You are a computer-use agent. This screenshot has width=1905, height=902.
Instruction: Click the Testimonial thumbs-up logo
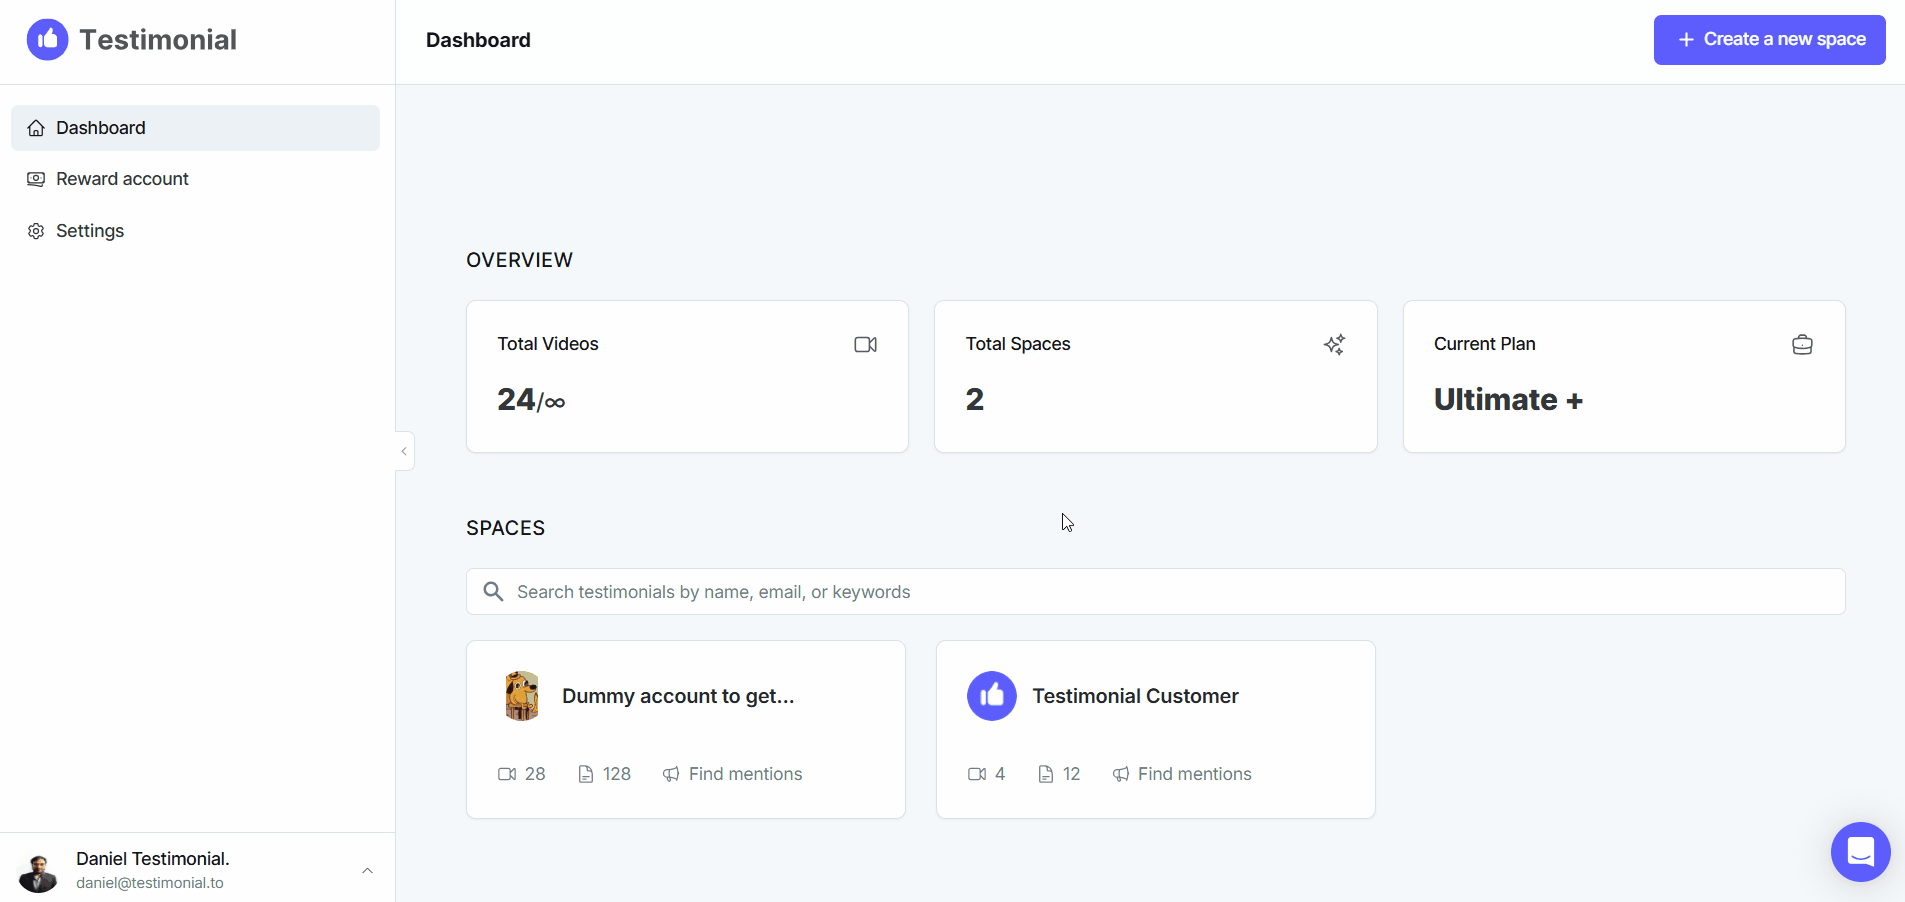47,40
